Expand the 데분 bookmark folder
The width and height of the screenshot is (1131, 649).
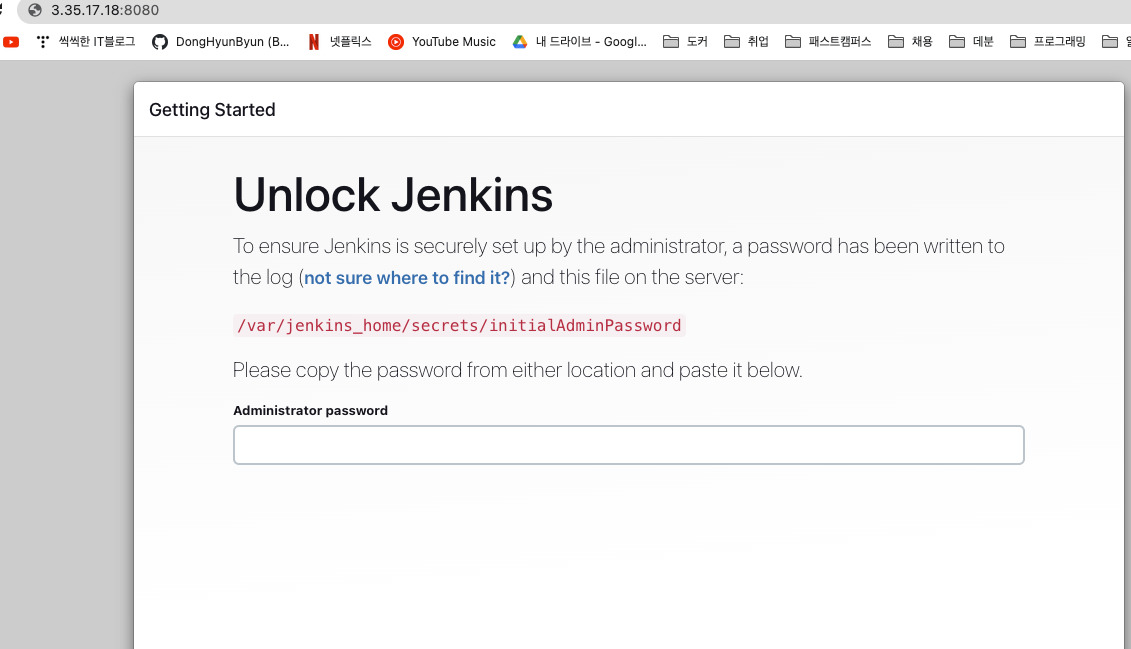(972, 42)
